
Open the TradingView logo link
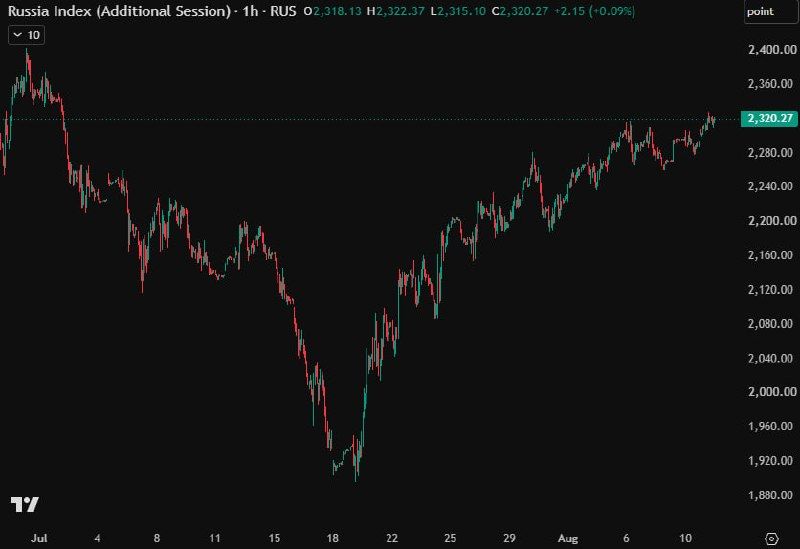pos(24,504)
